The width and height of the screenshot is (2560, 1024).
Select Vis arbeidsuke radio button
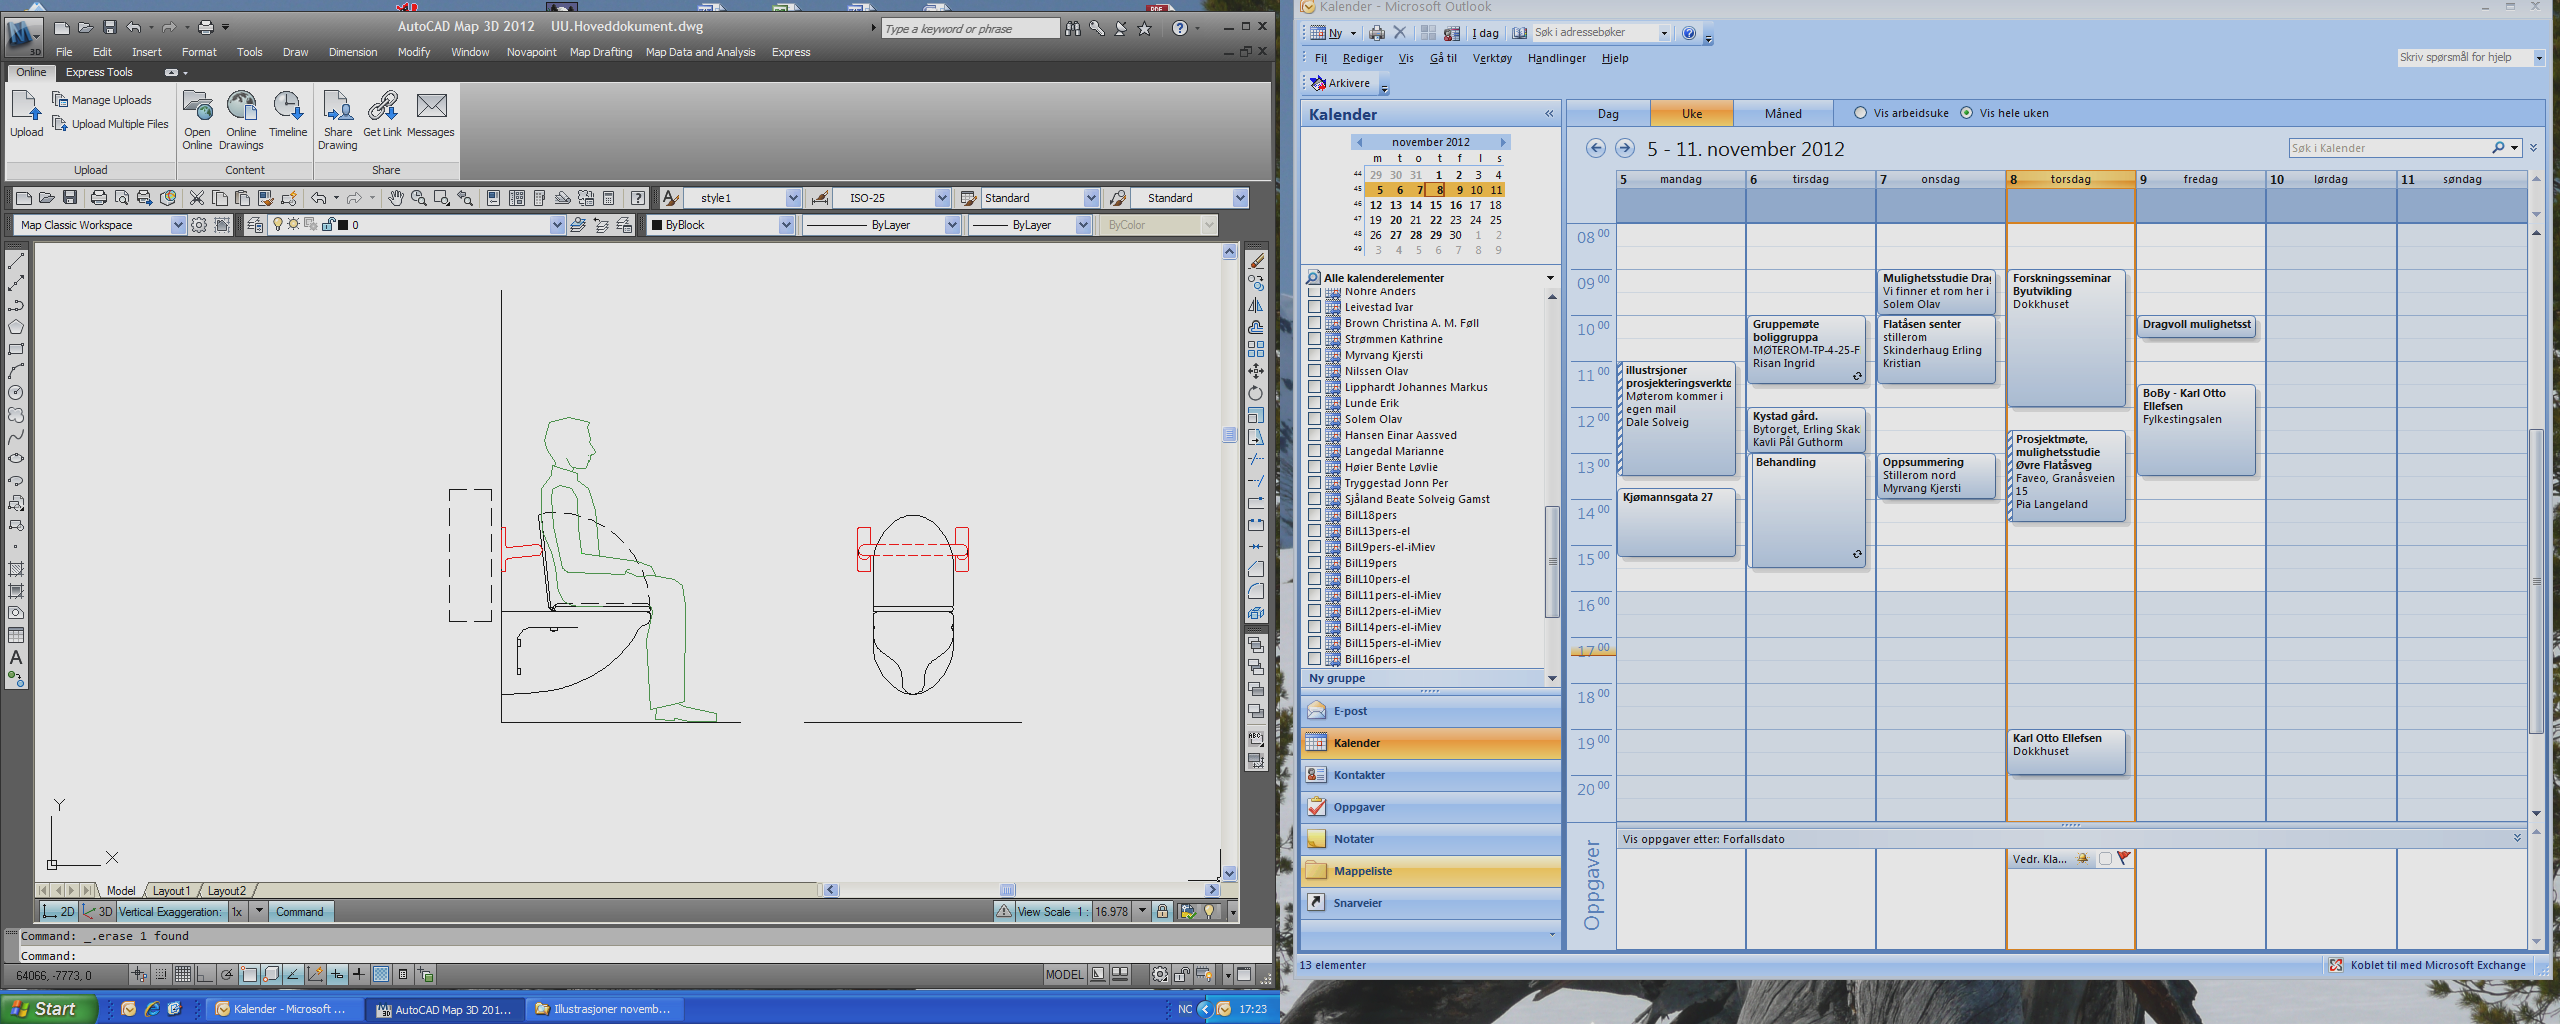pos(1861,113)
